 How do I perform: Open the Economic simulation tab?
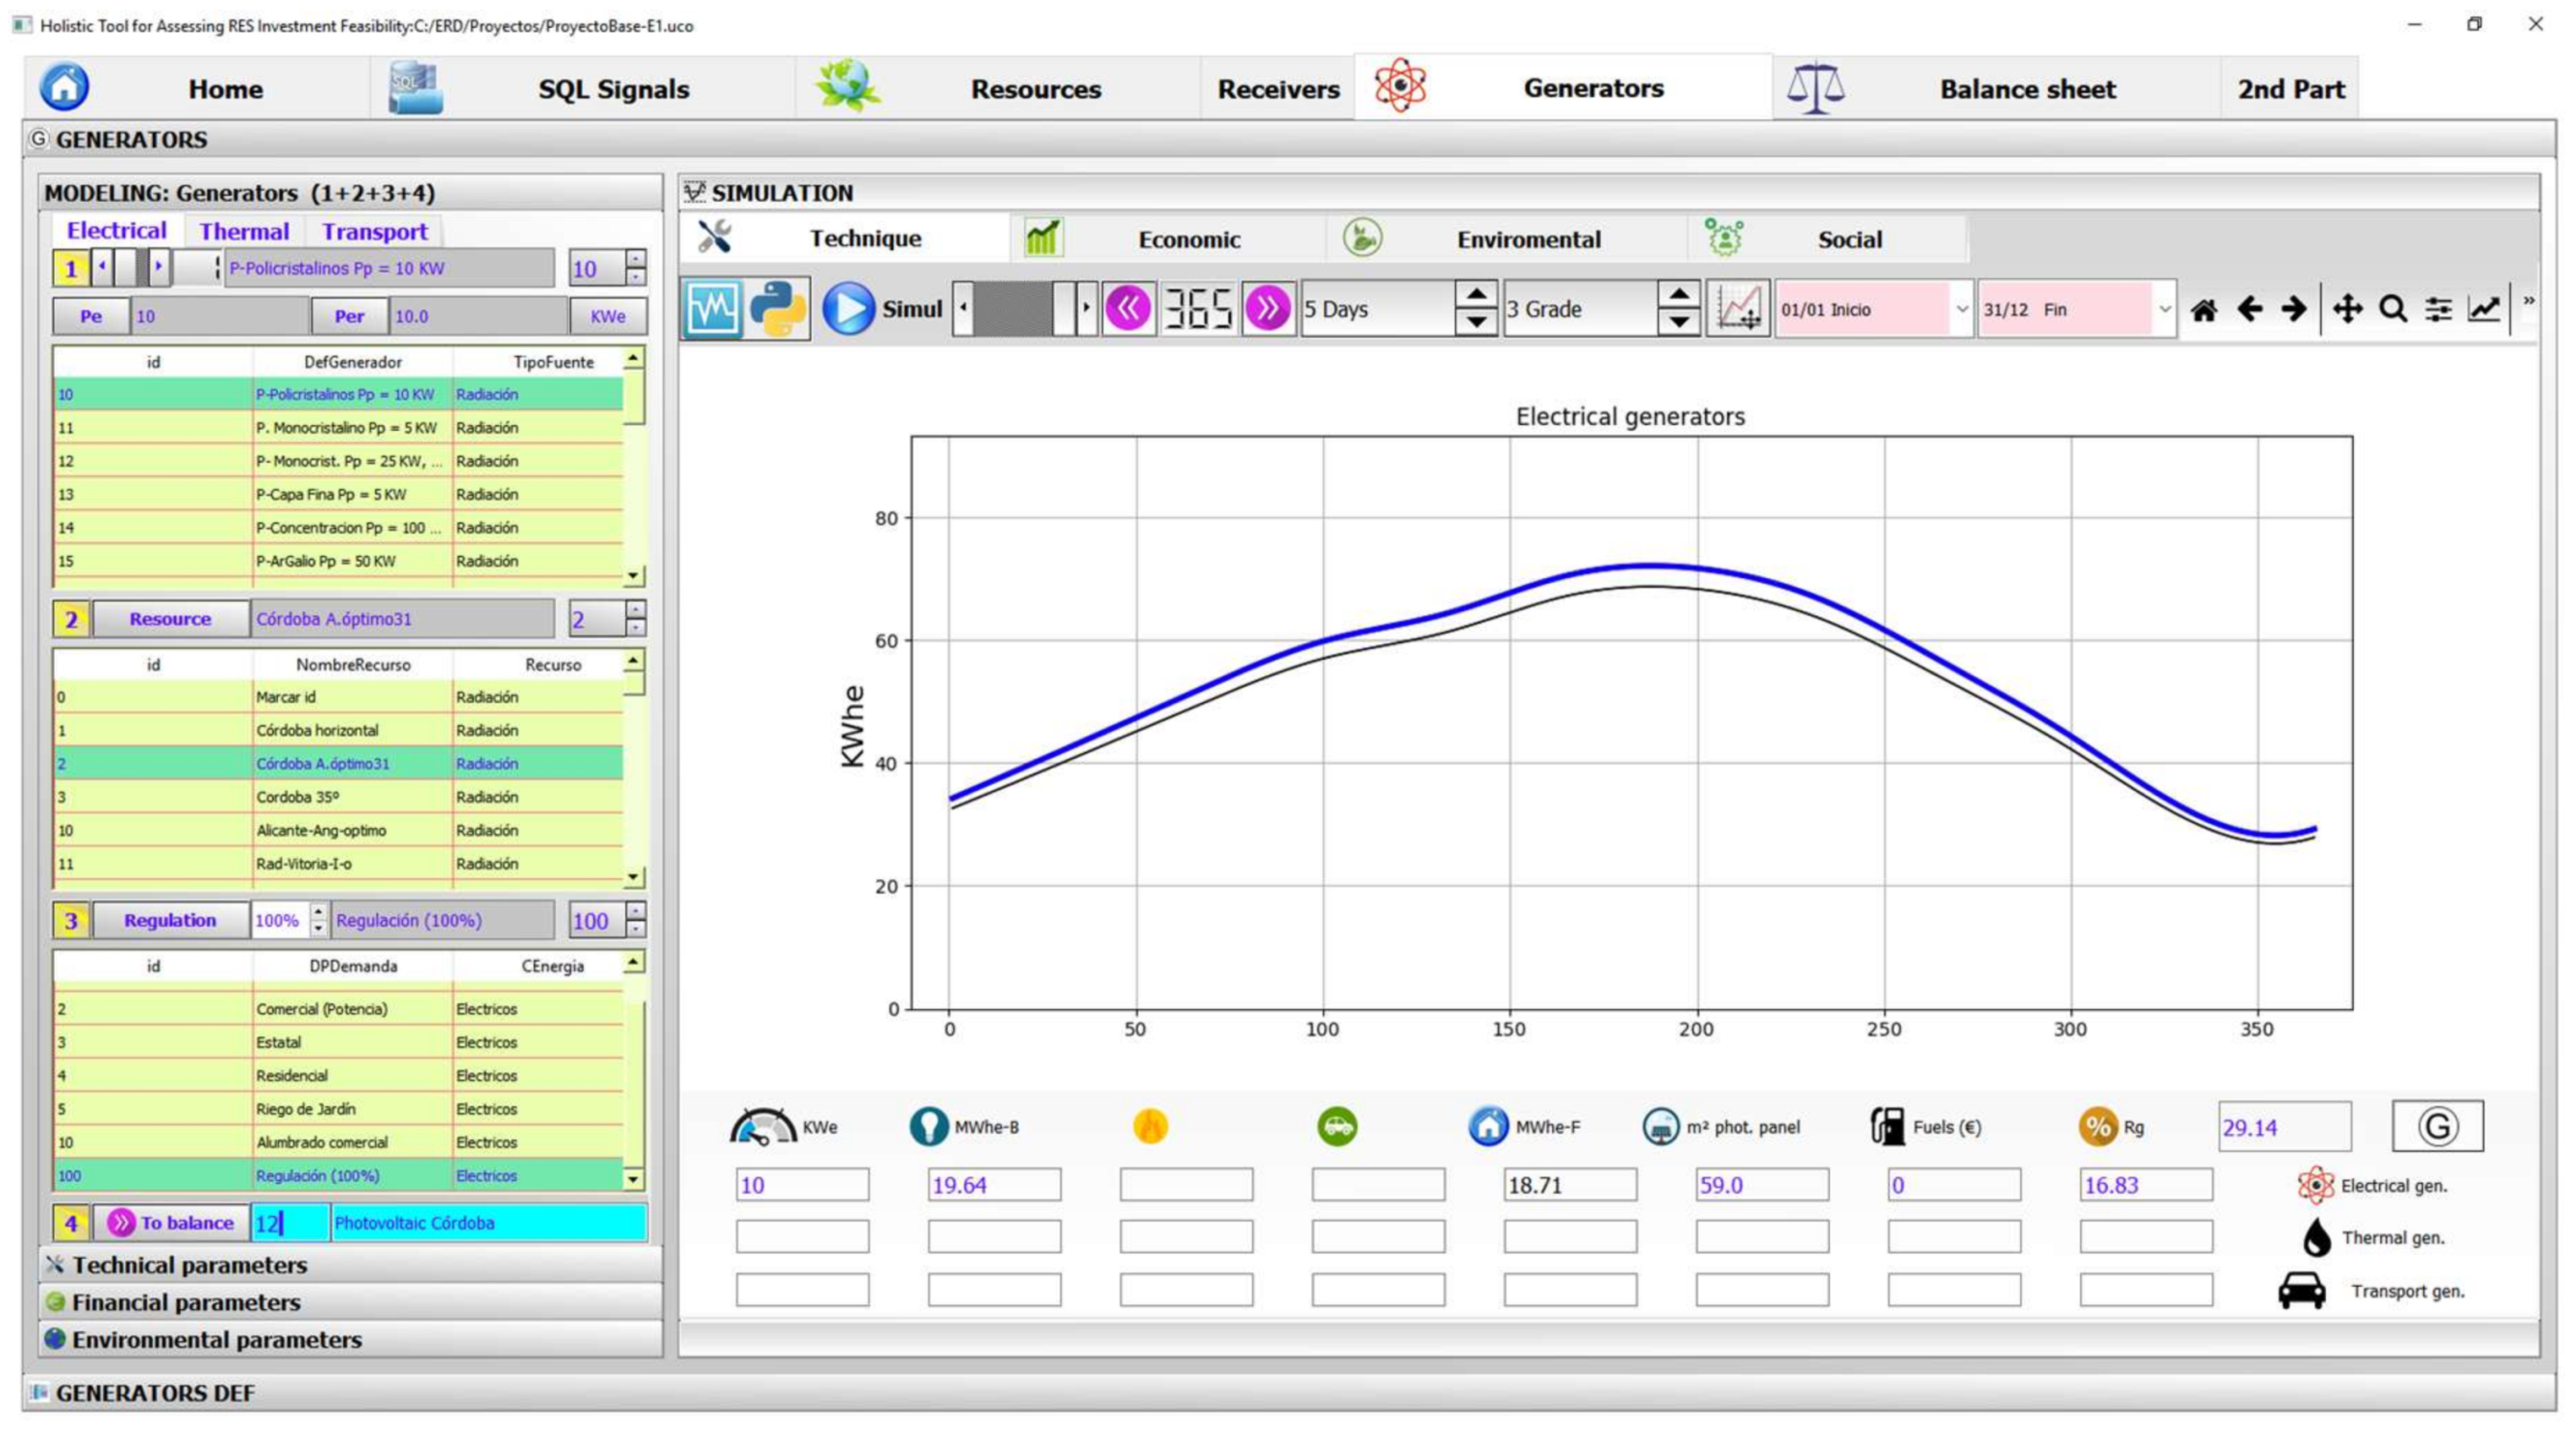coord(1188,239)
